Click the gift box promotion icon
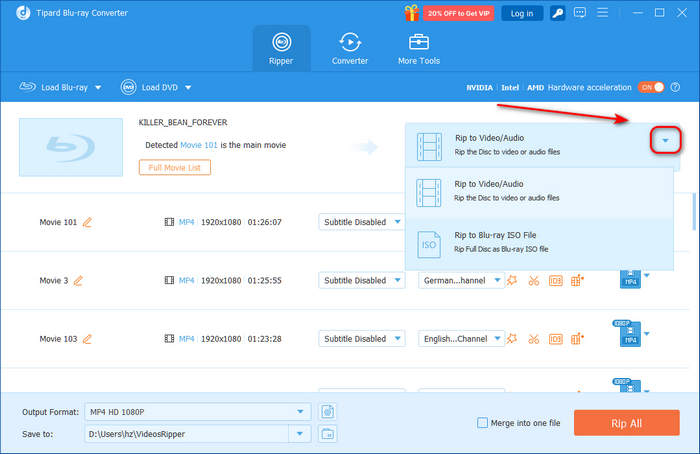The image size is (700, 454). click(x=412, y=13)
